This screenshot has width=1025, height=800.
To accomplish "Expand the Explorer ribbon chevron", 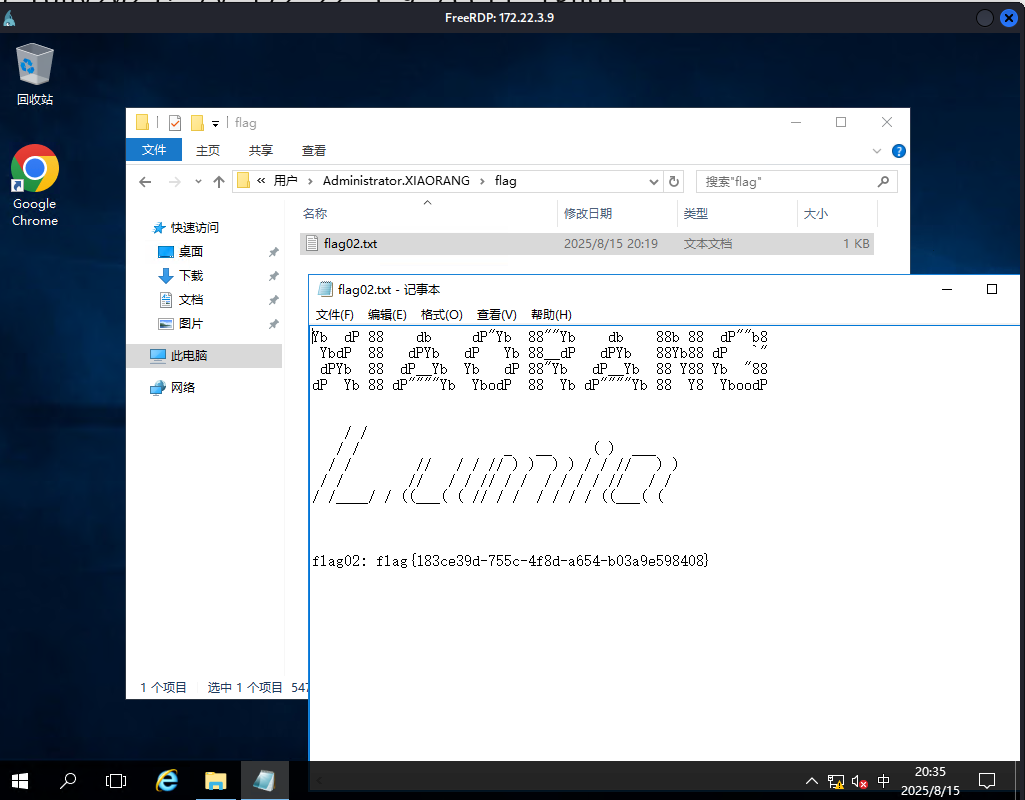I will tap(877, 151).
